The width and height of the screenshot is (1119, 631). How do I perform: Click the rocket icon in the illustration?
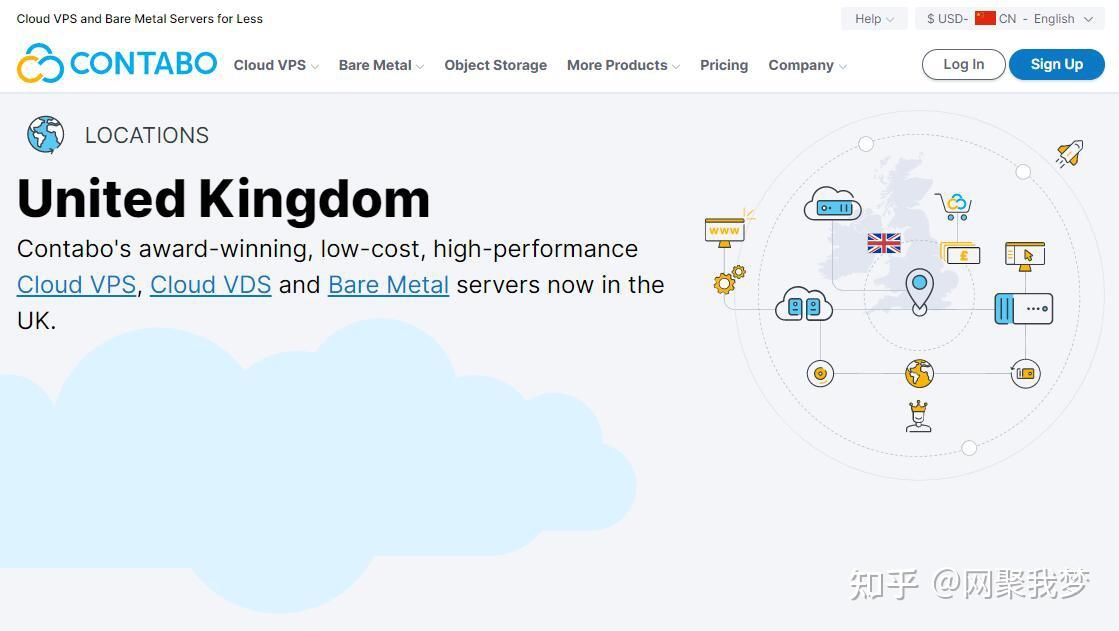(1070, 153)
